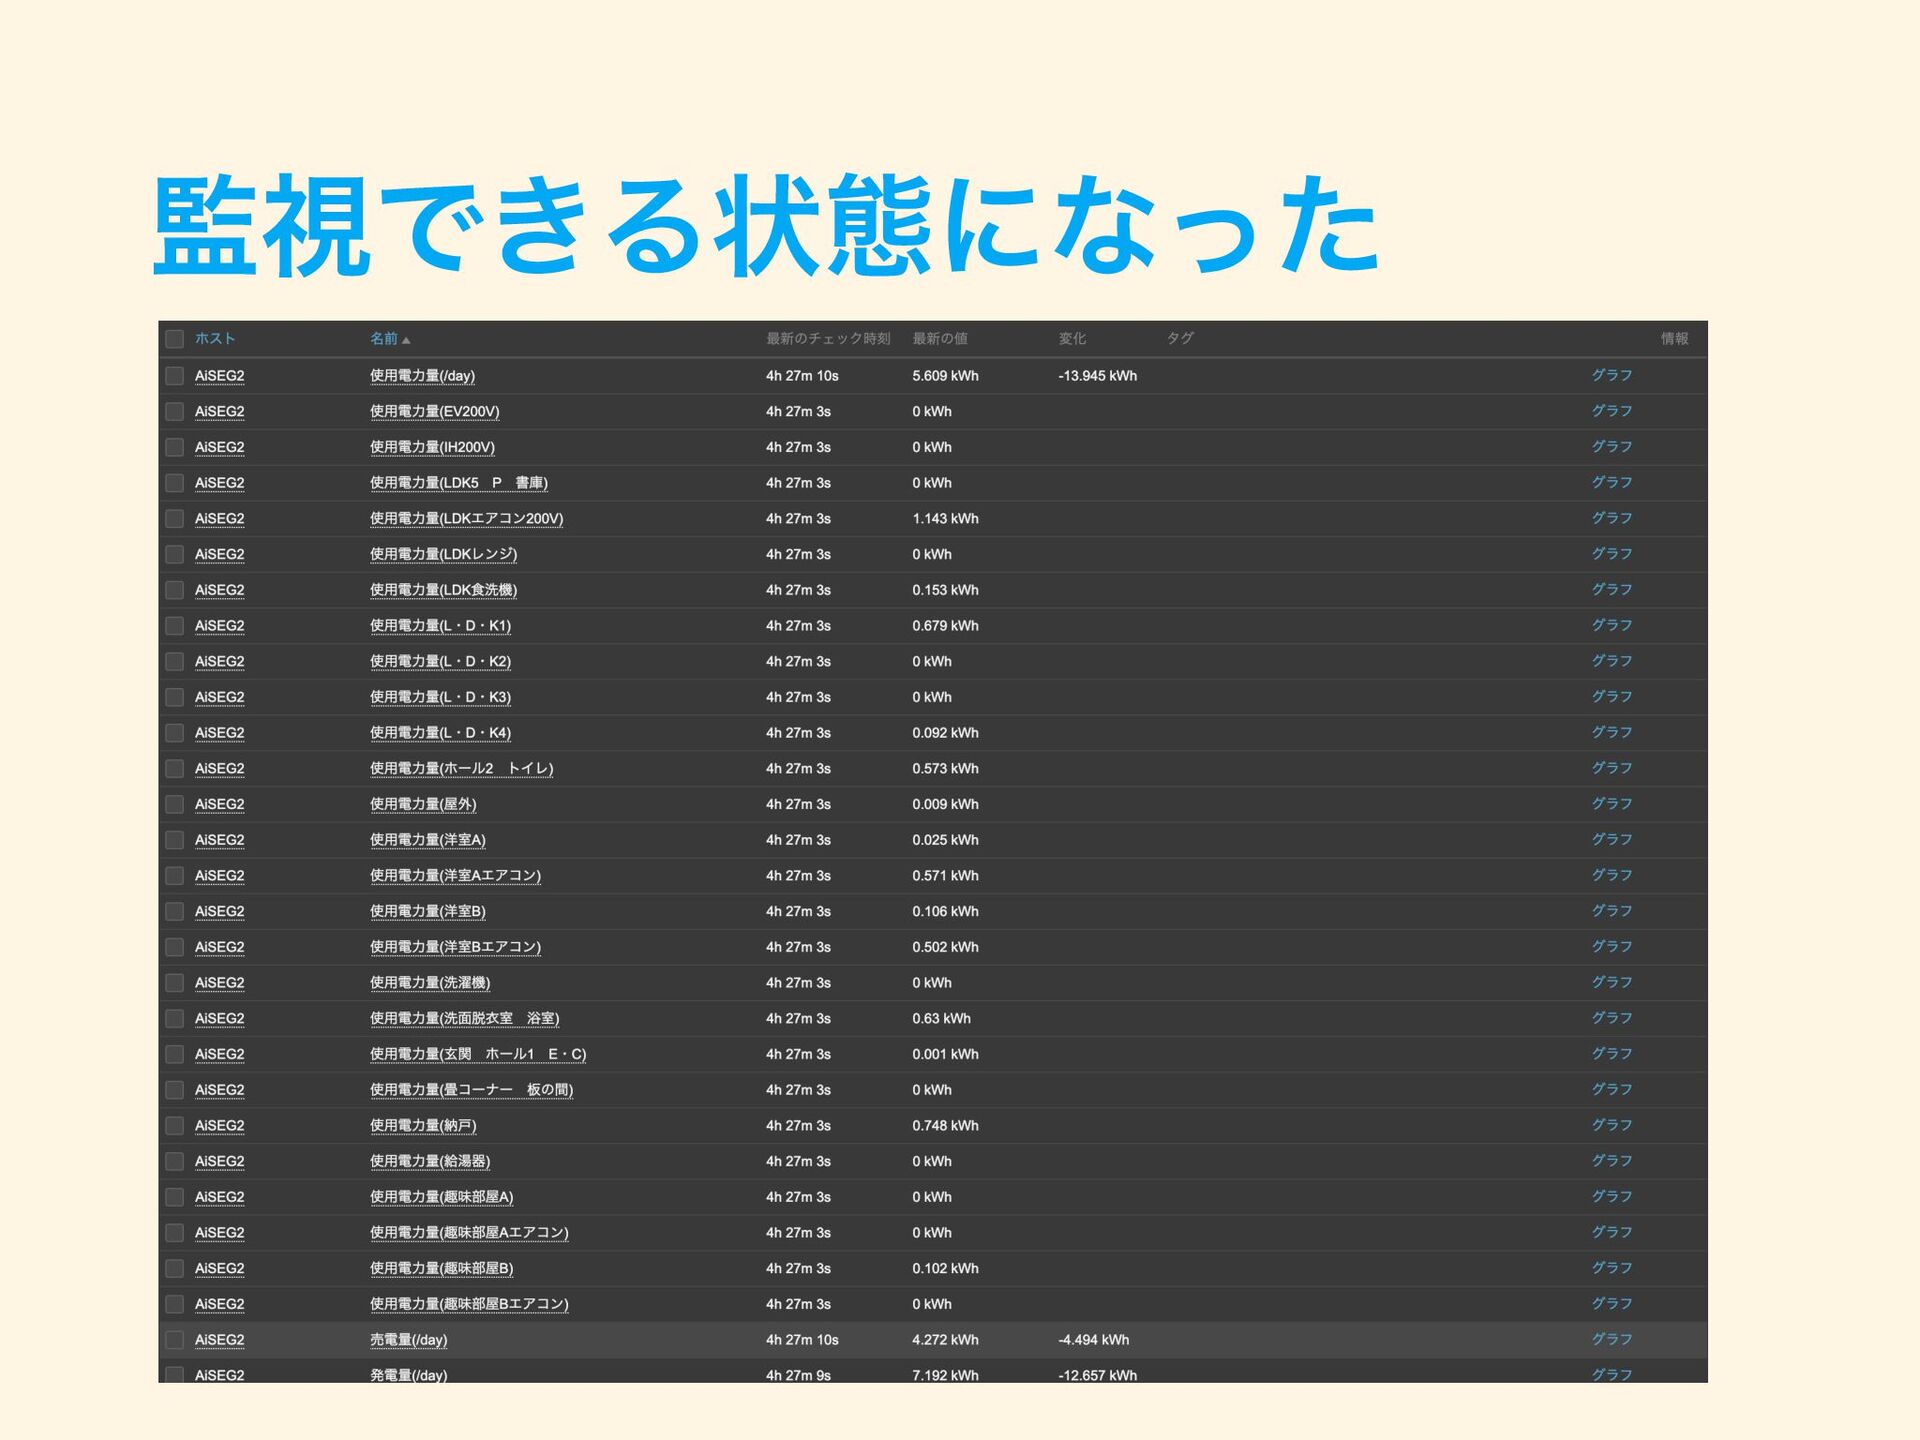Check the box for 売電量(/day) row
Screen dimensions: 1920x1440
point(175,1340)
